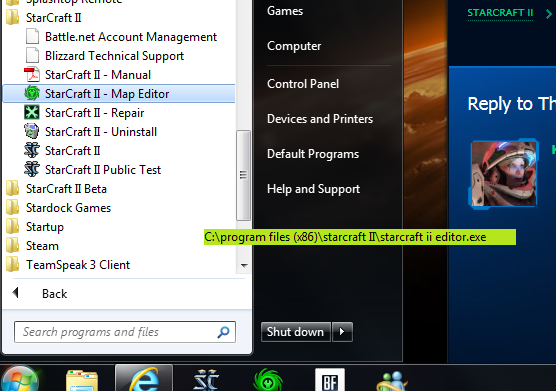Open Help and Support
Viewport: 556px width, 391px height.
(313, 189)
